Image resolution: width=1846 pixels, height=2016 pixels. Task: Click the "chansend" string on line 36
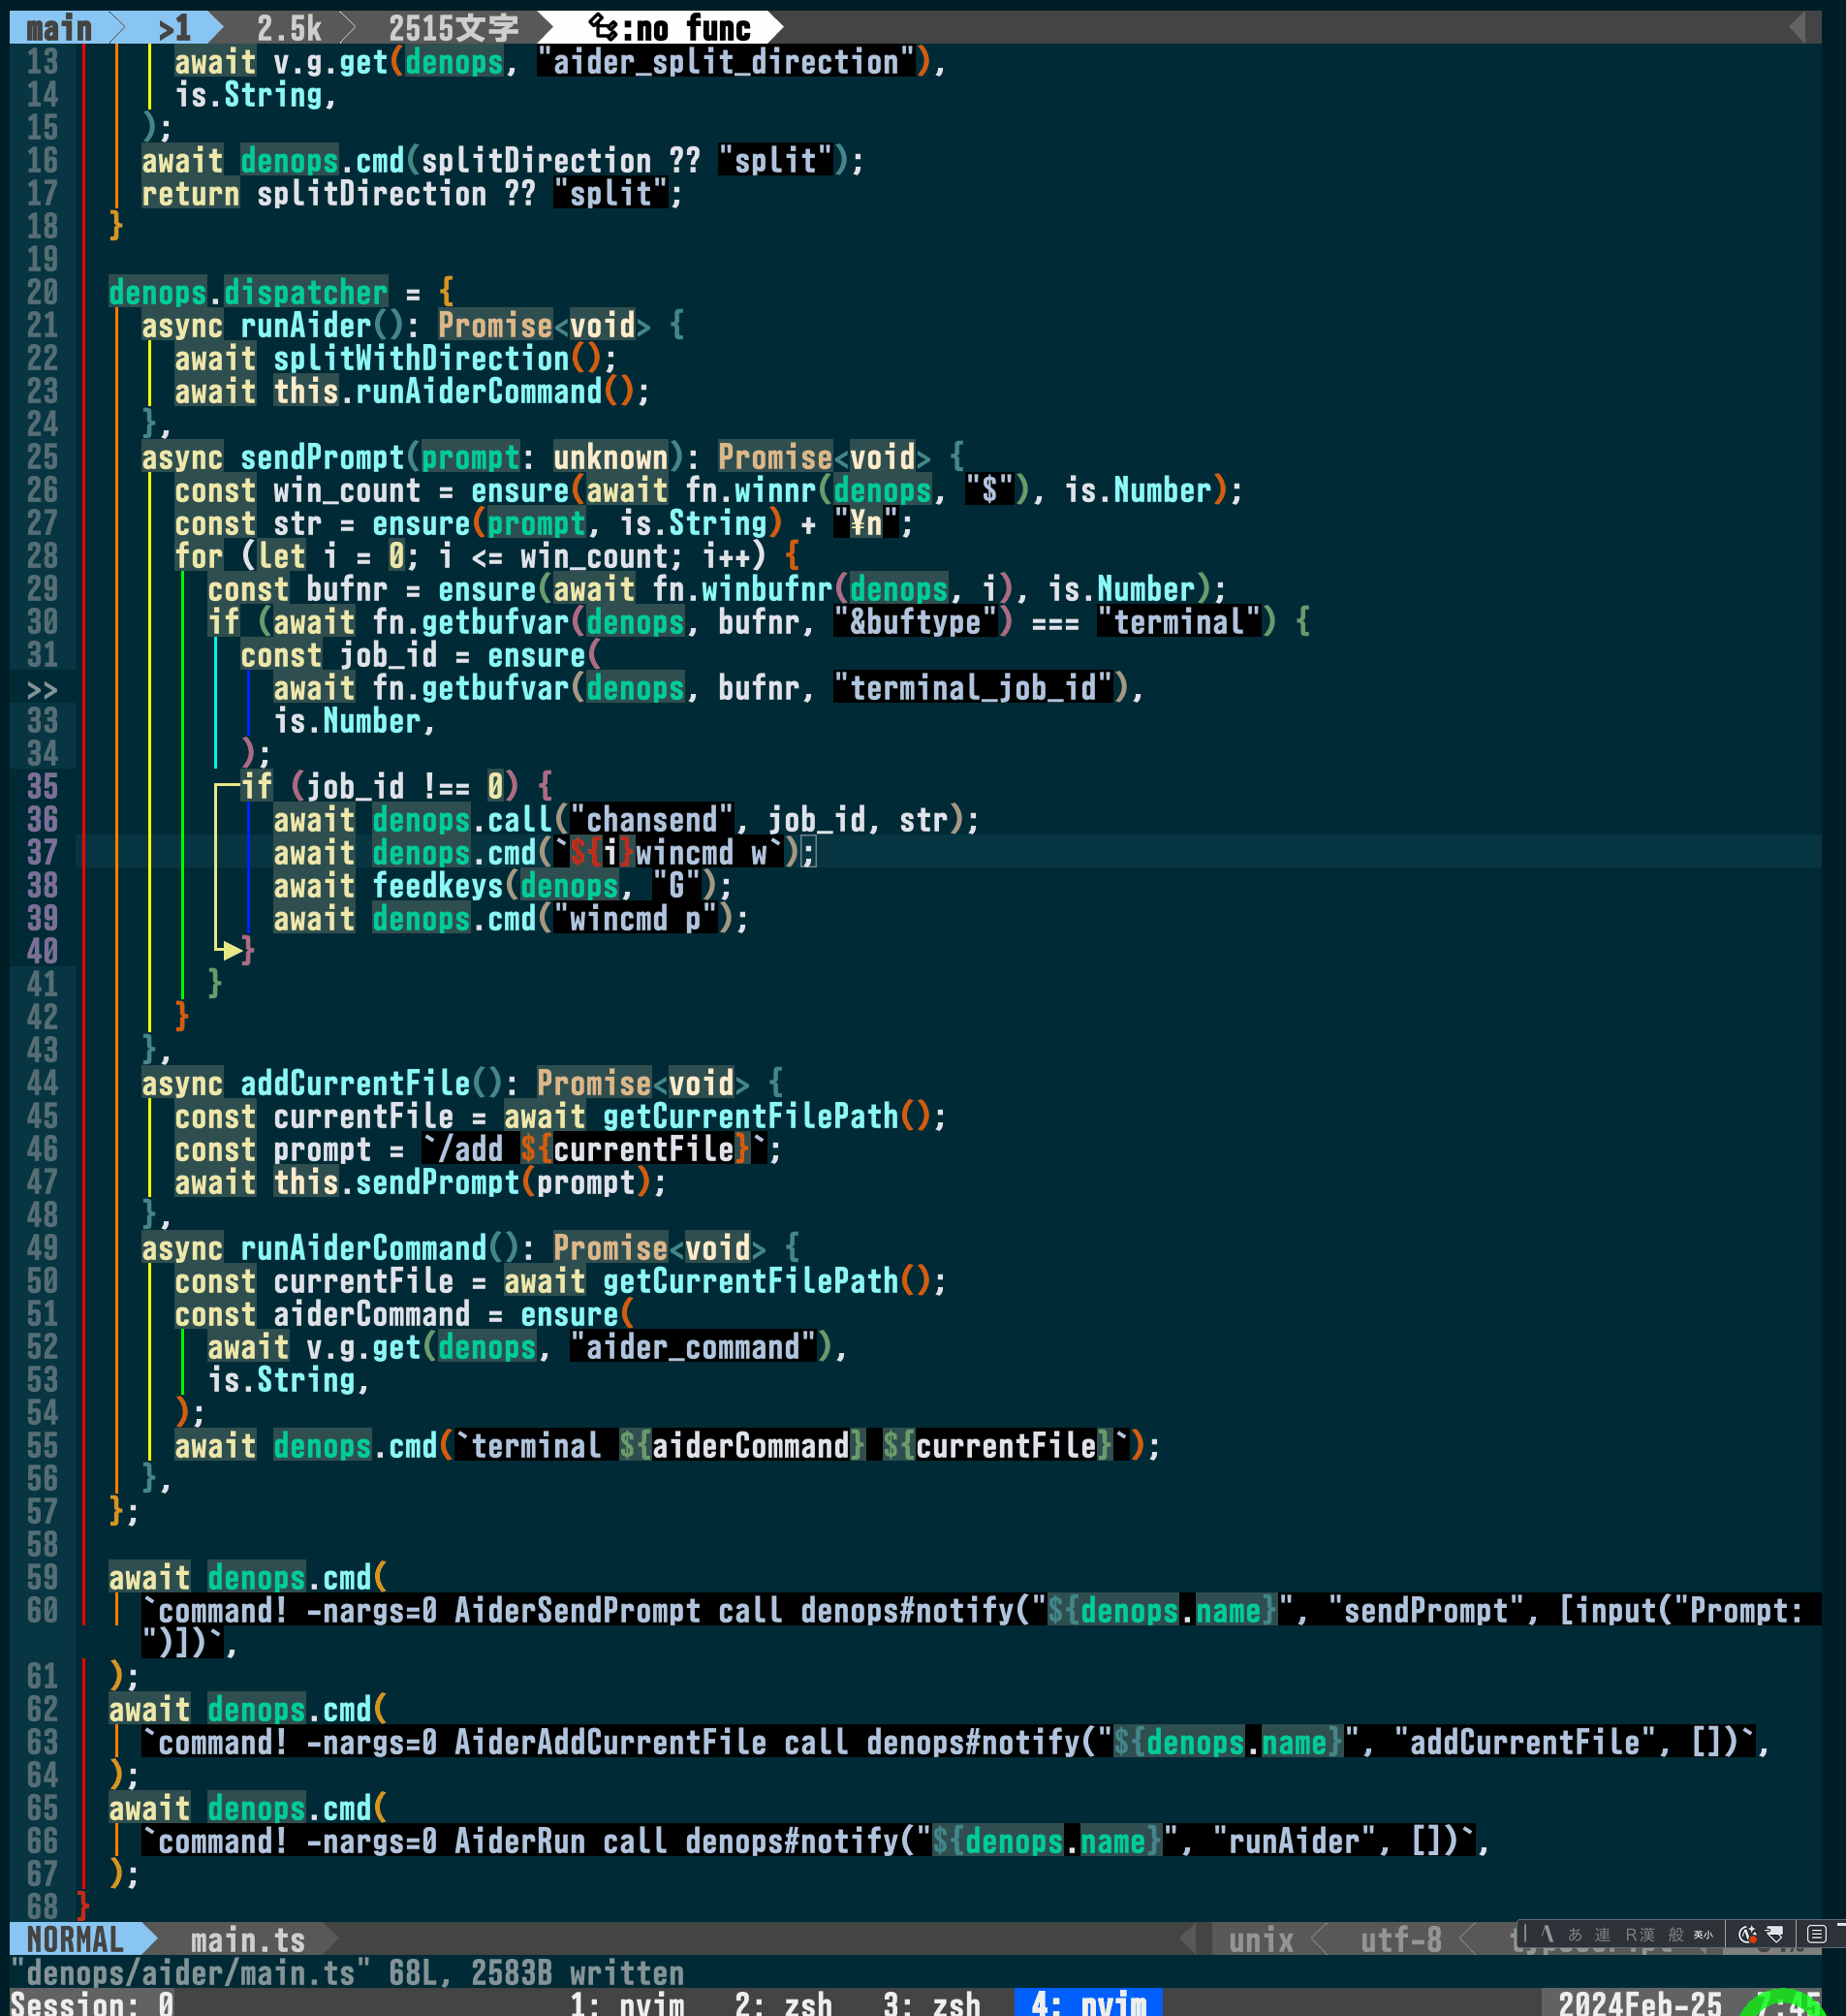[x=652, y=819]
